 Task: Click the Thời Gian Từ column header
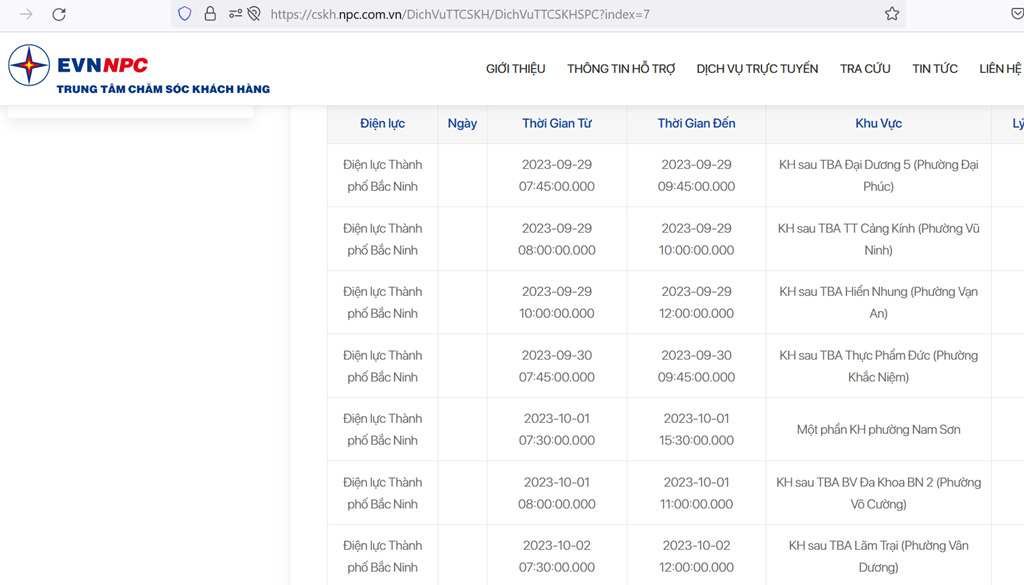click(557, 124)
